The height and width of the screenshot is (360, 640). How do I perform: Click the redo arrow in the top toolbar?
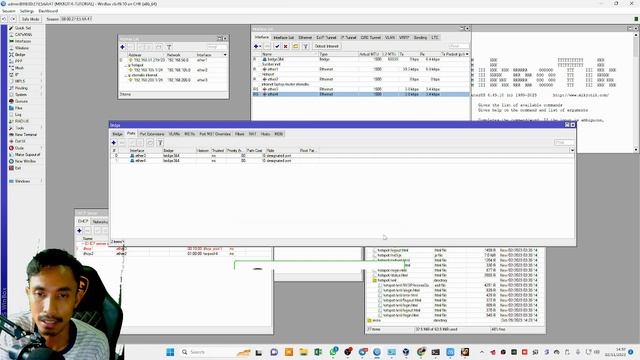[13, 19]
